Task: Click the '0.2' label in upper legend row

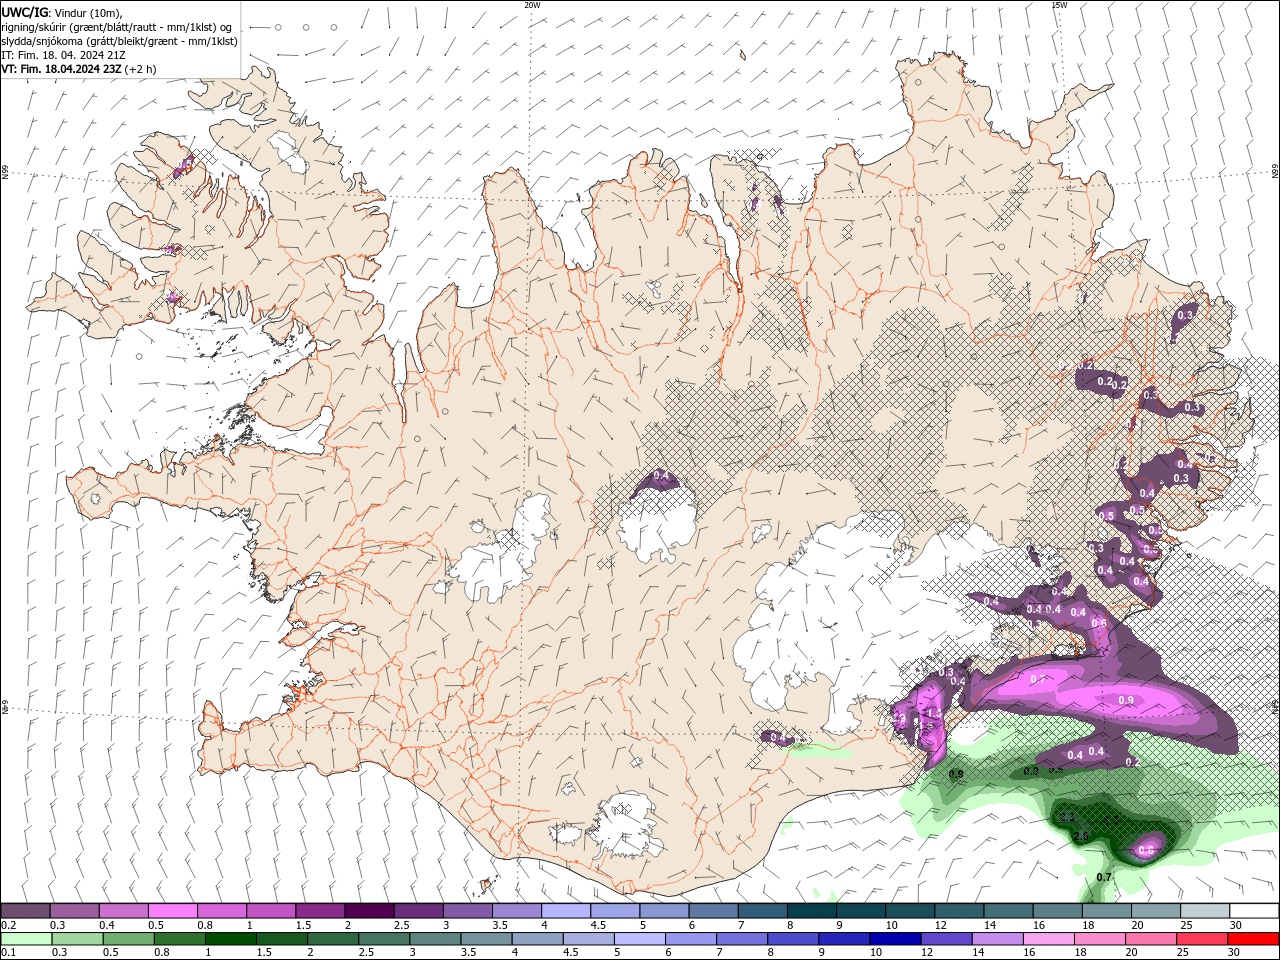Action: (x=10, y=925)
